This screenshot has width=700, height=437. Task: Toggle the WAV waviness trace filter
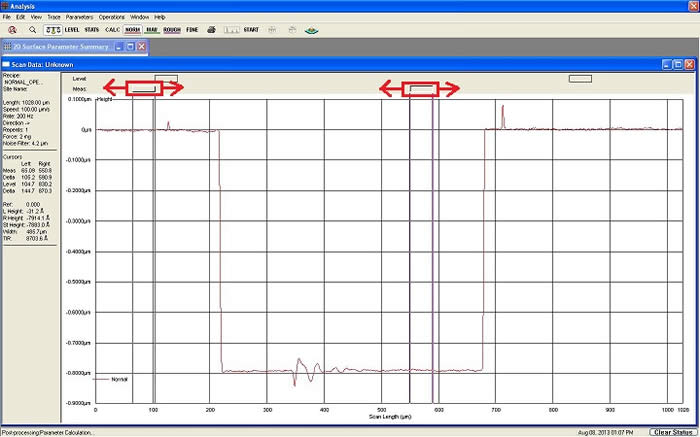(x=152, y=30)
